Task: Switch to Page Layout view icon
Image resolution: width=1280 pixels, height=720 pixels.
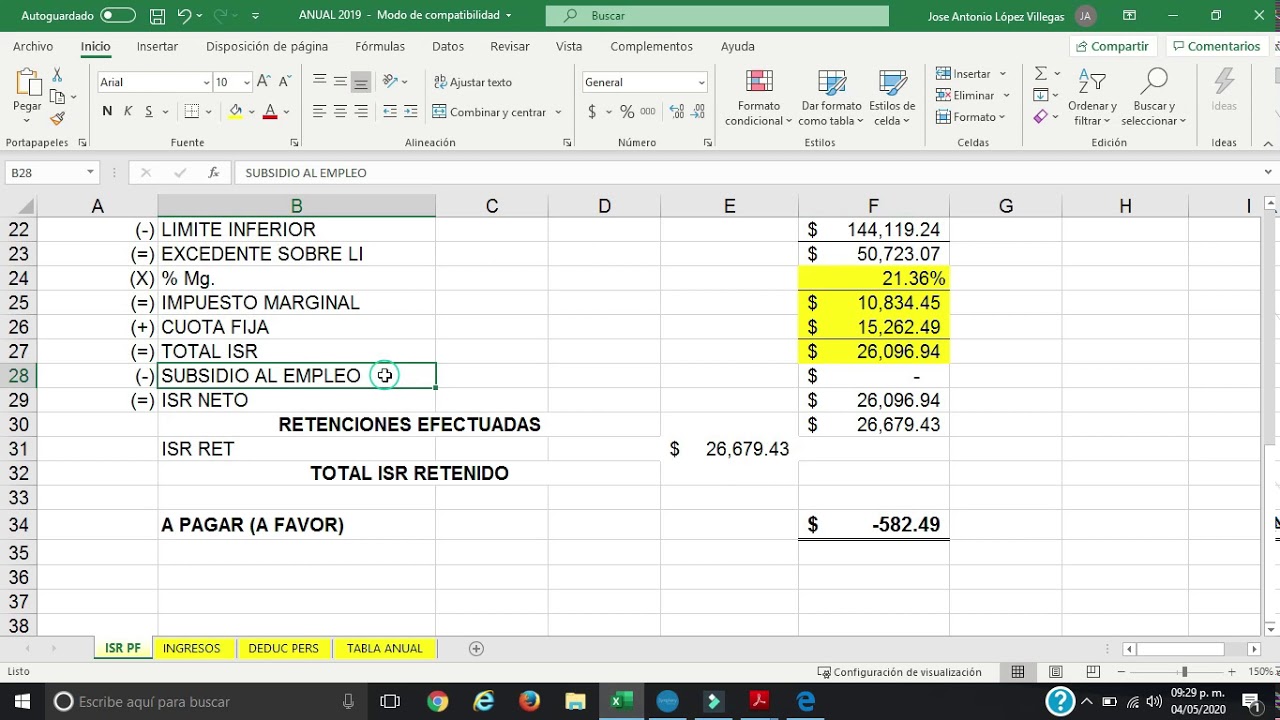Action: coord(1055,672)
